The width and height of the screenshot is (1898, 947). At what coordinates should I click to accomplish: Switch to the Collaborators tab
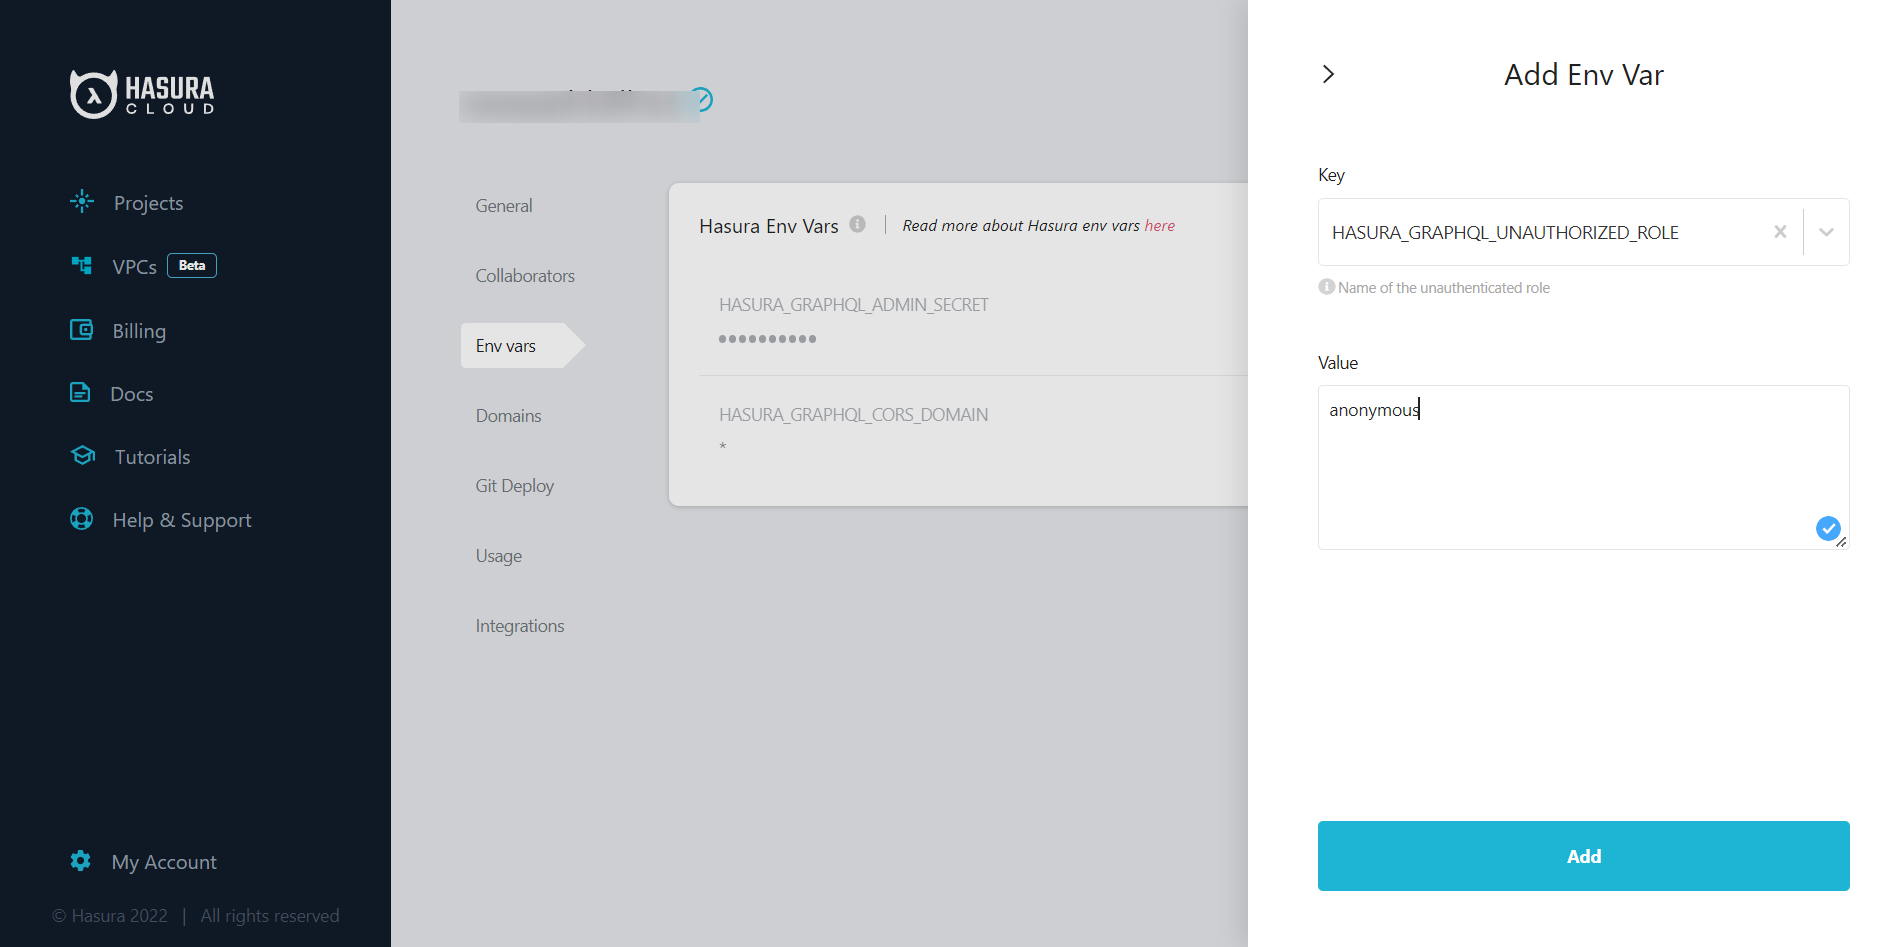click(x=525, y=276)
